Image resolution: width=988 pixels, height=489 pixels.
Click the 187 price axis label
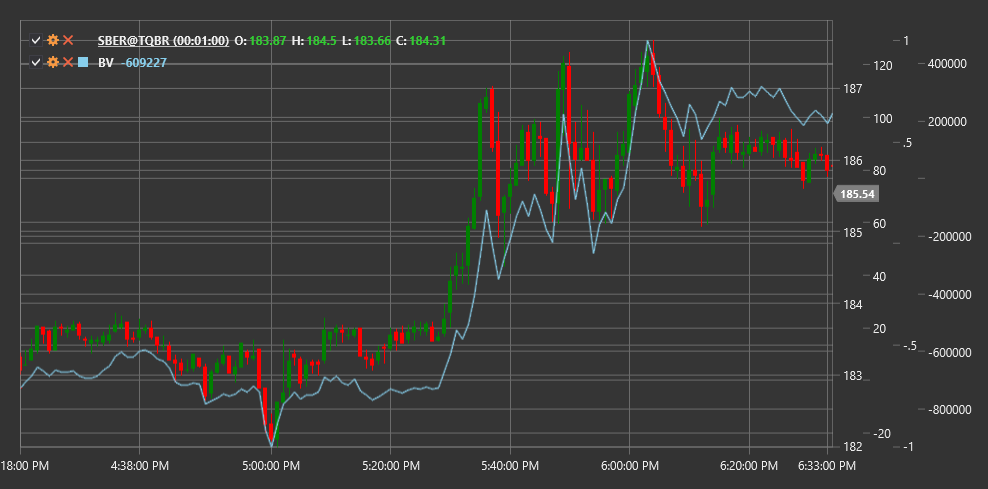click(853, 89)
